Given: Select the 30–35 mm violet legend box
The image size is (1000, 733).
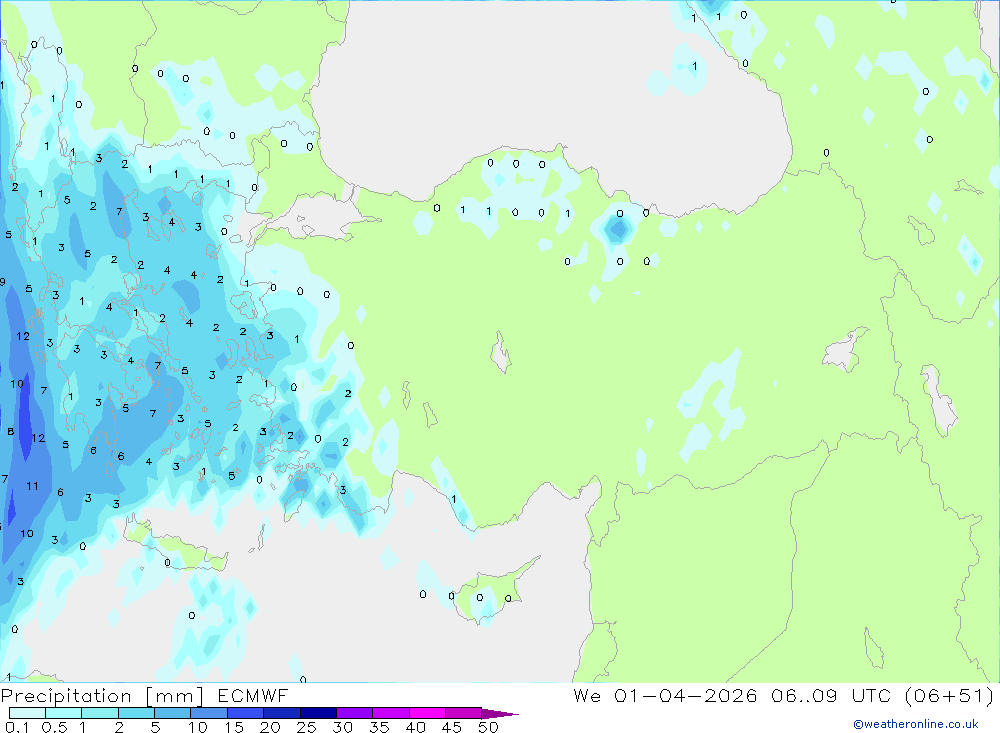Looking at the screenshot, I should (x=354, y=713).
